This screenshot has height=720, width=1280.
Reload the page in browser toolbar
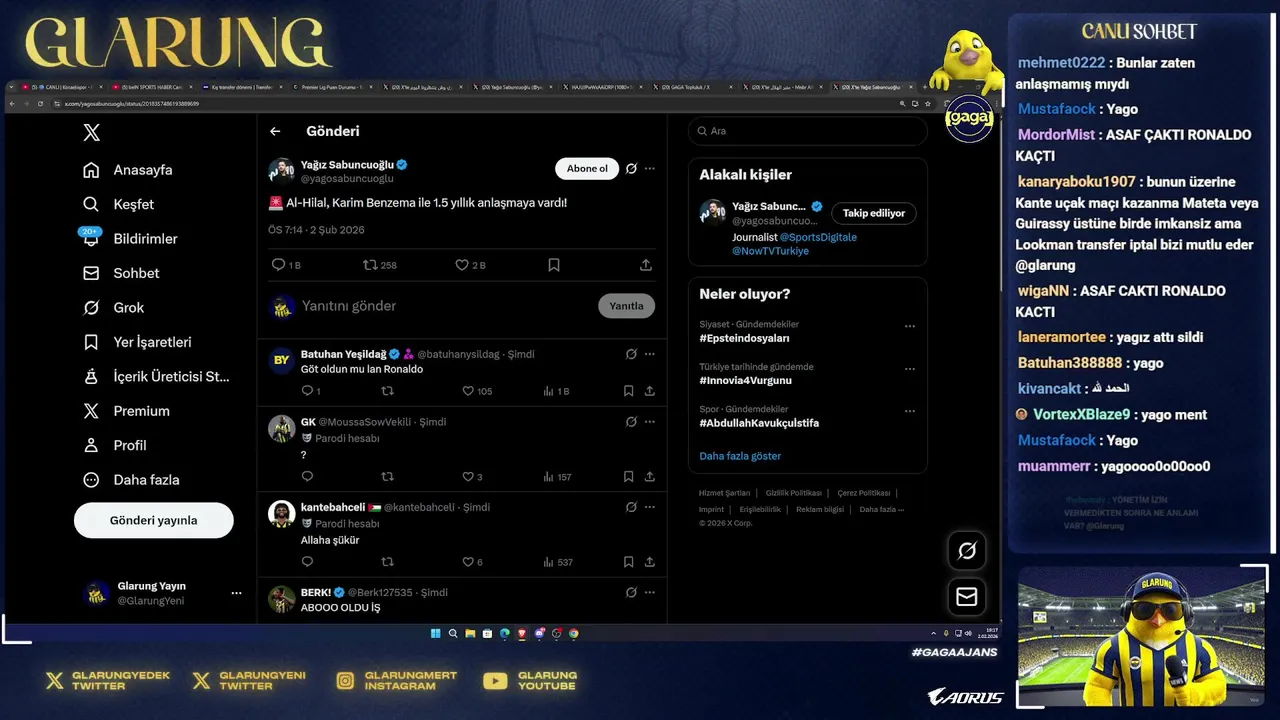click(40, 103)
